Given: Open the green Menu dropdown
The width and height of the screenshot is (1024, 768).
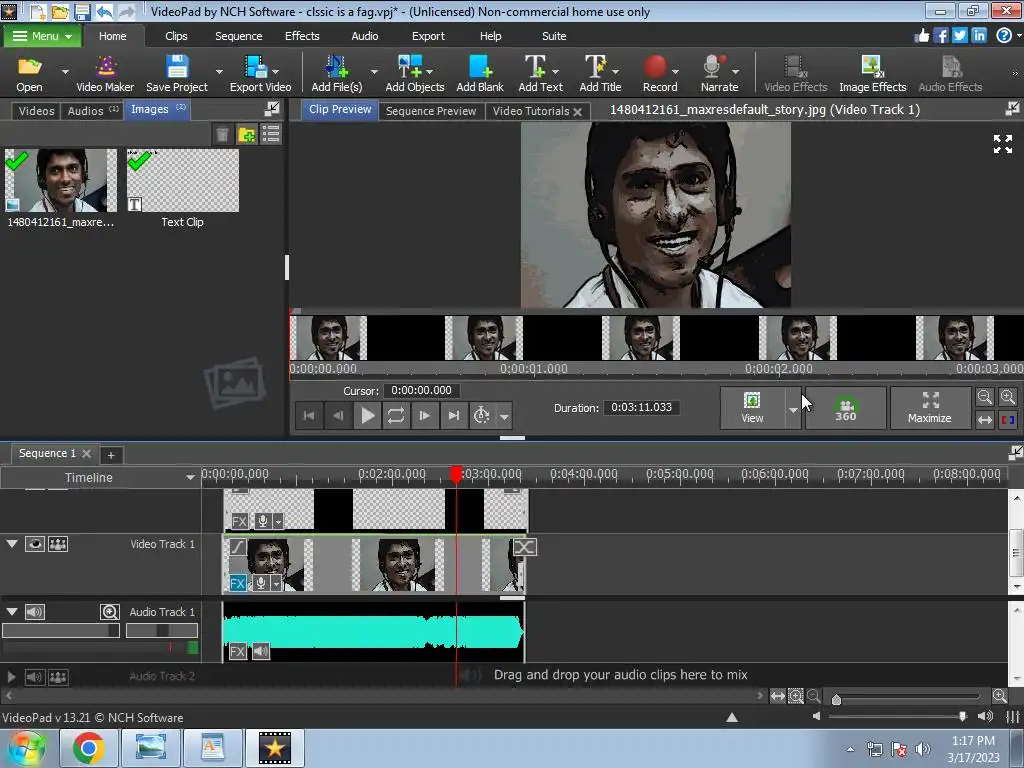Looking at the screenshot, I should (42, 36).
